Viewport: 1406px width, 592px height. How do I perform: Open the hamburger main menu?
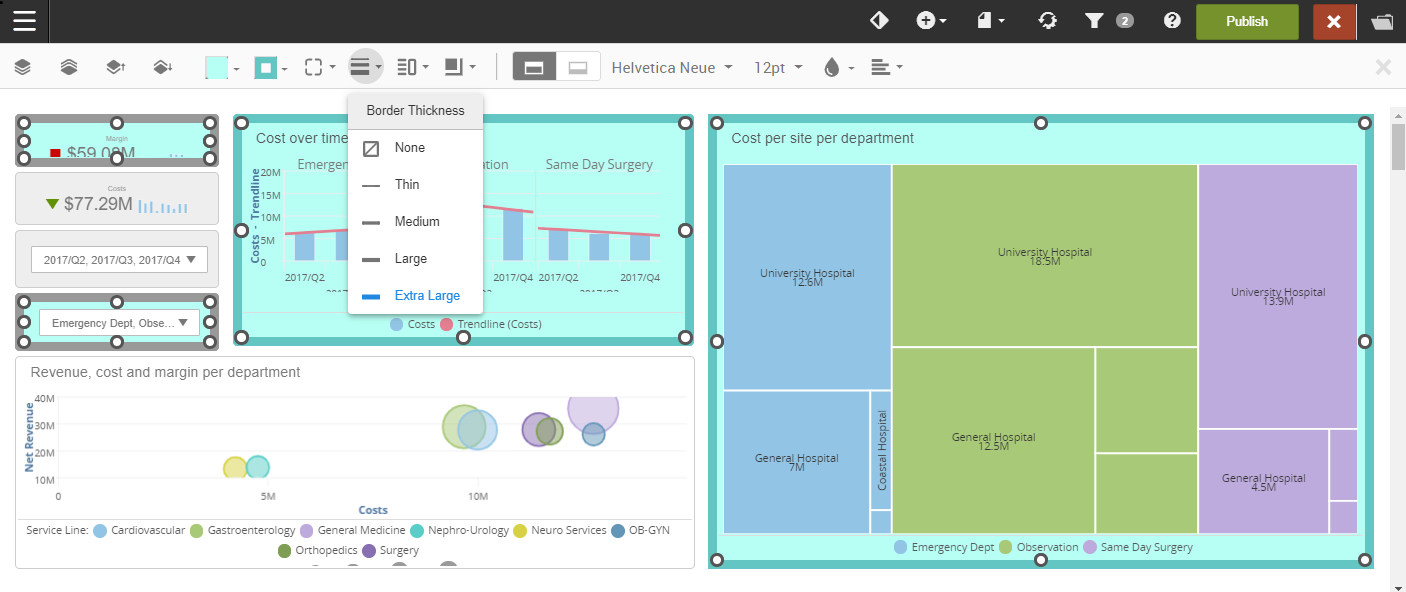click(x=24, y=21)
